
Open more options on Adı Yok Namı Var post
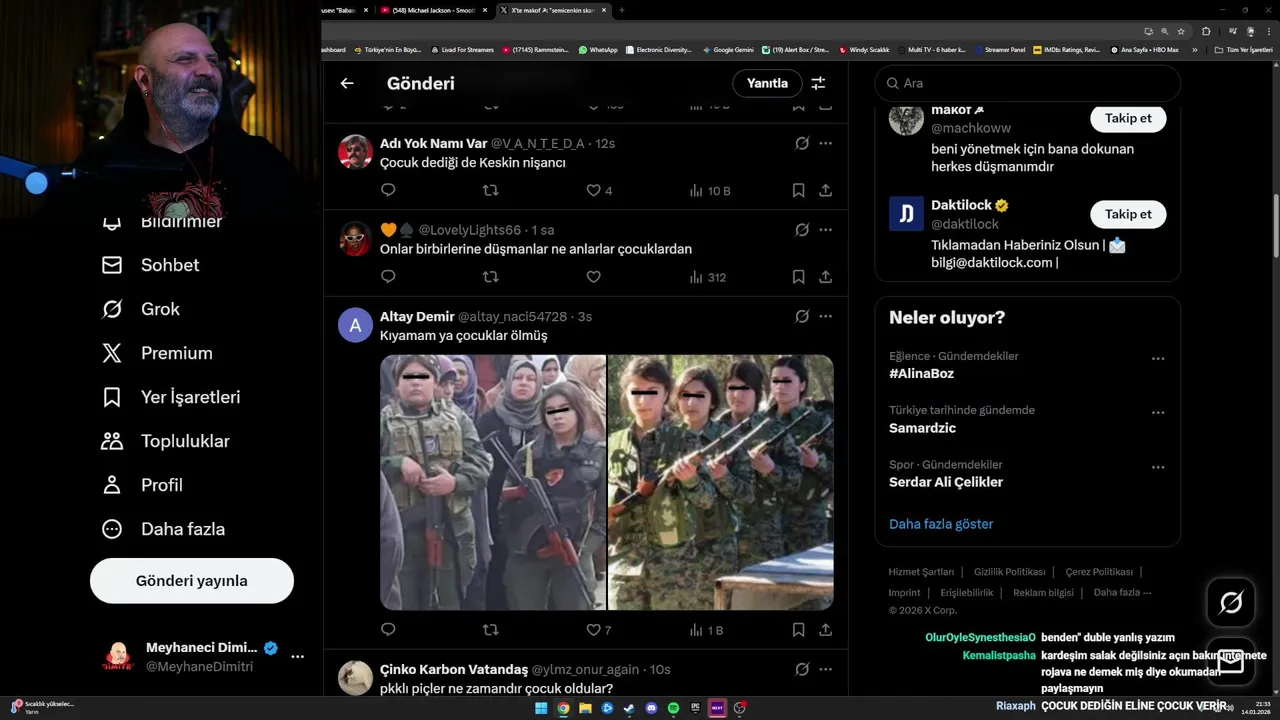[826, 143]
